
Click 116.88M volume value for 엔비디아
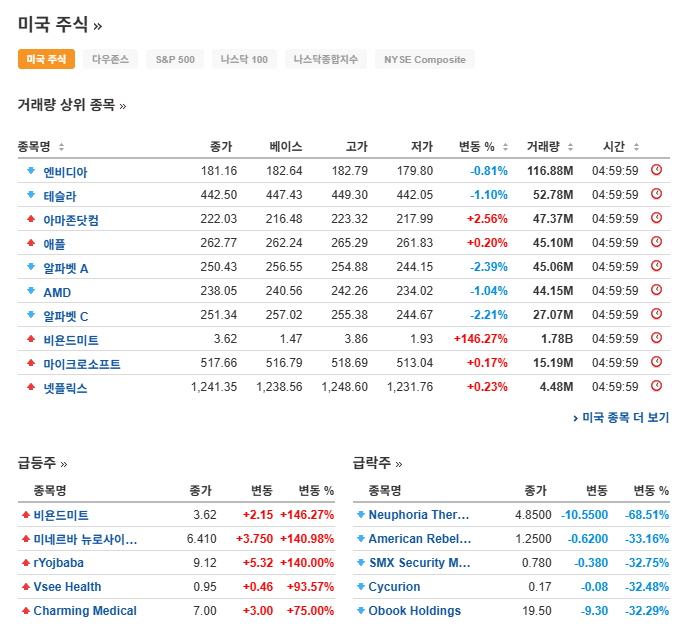pos(550,170)
